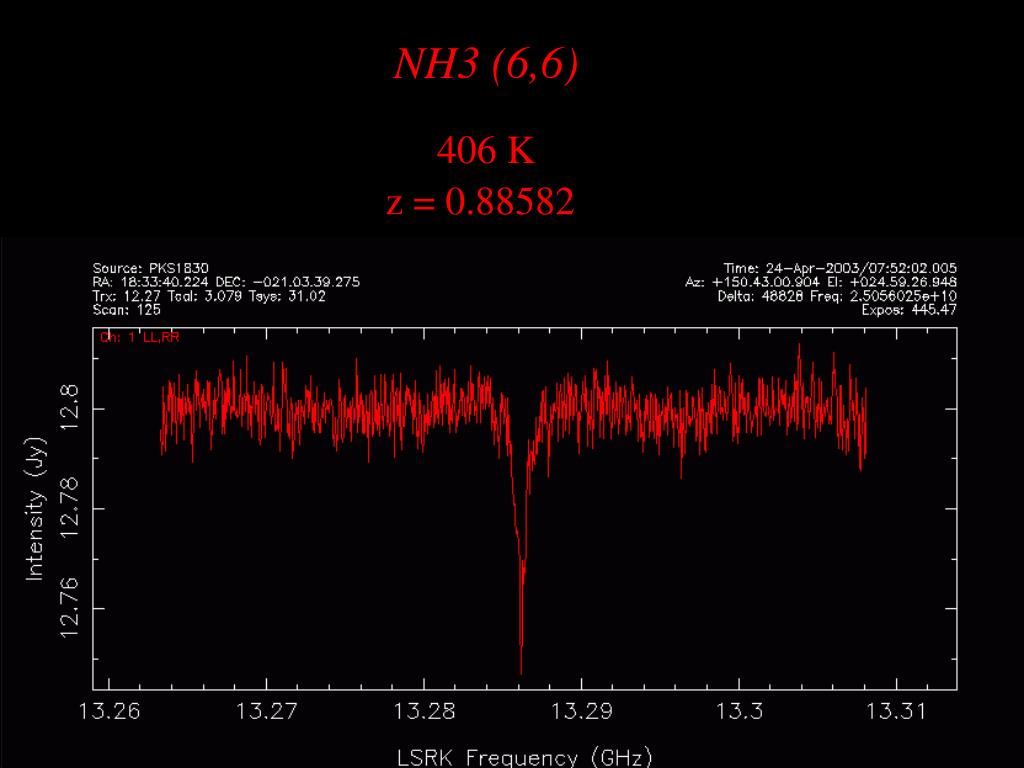1024x768 pixels.
Task: Click the 12.8 y-axis tick label
Action: 69,409
